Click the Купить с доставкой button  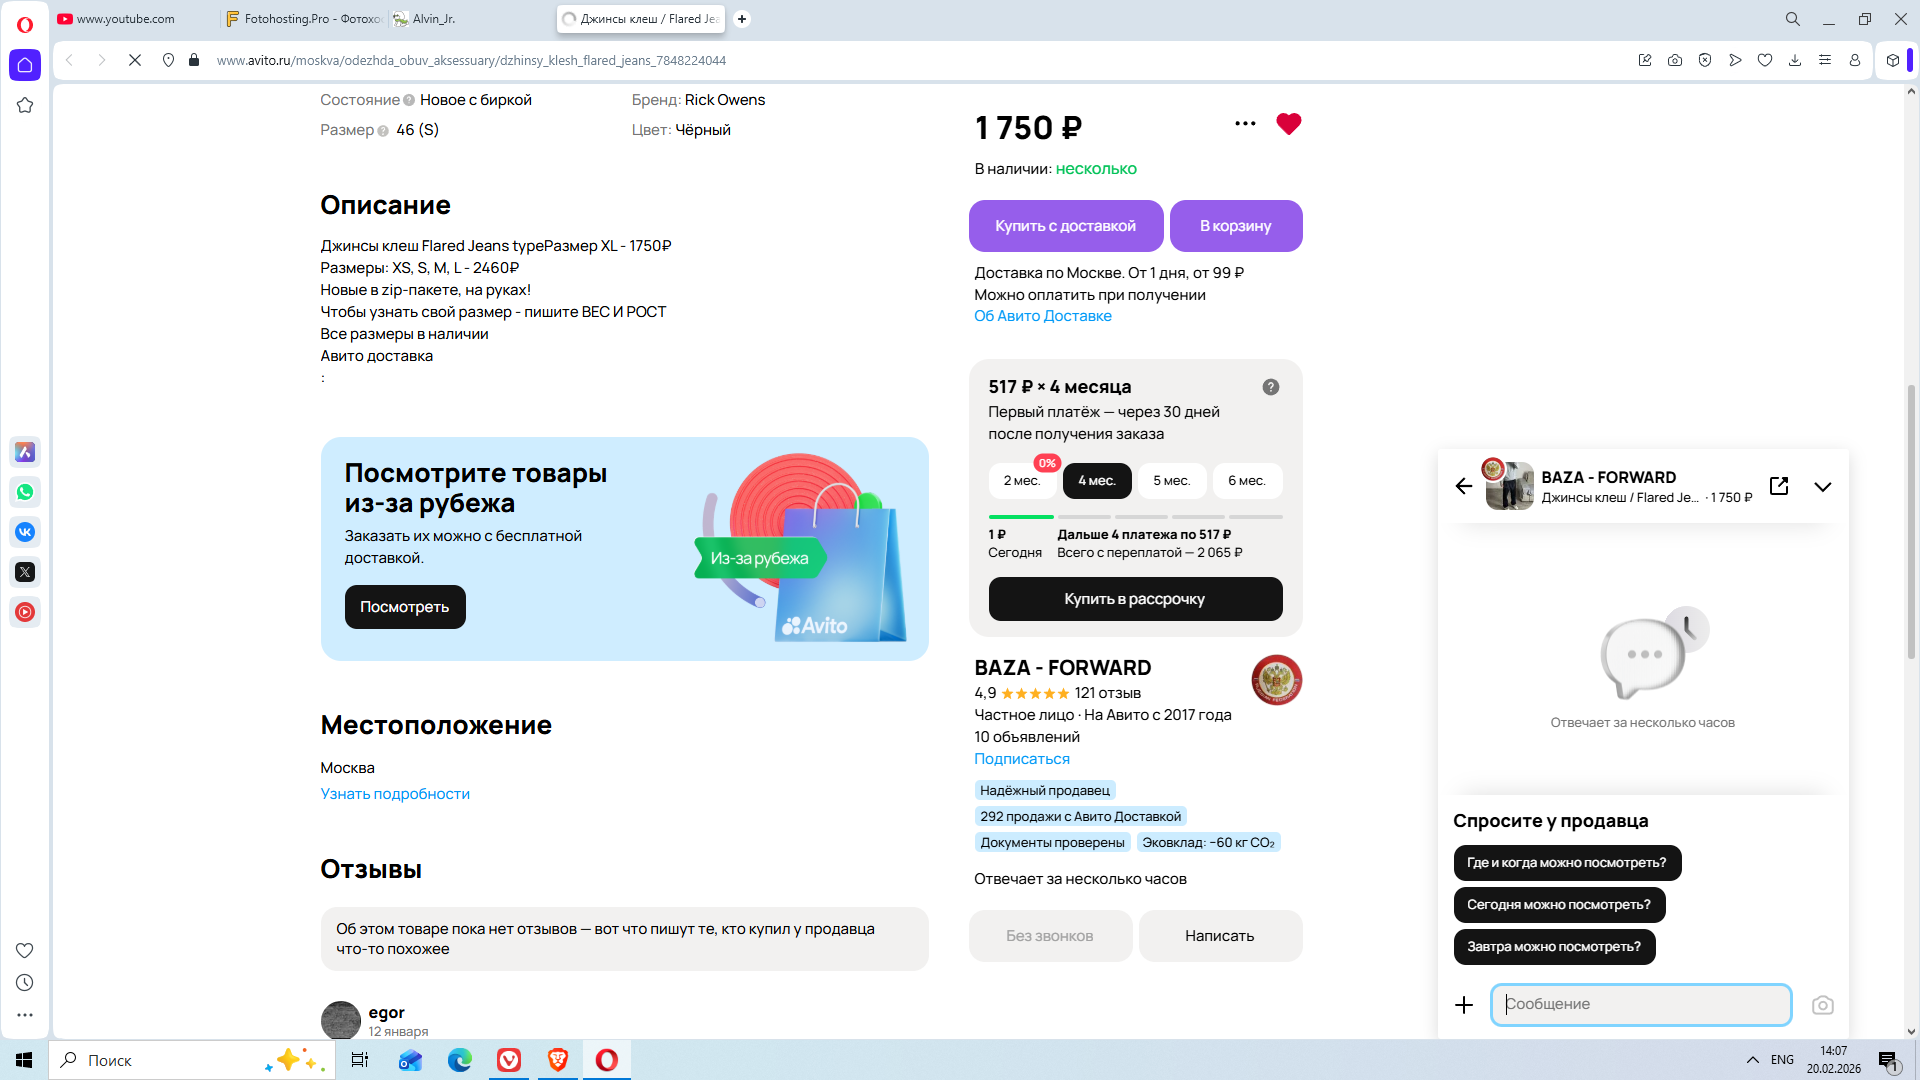point(1065,226)
